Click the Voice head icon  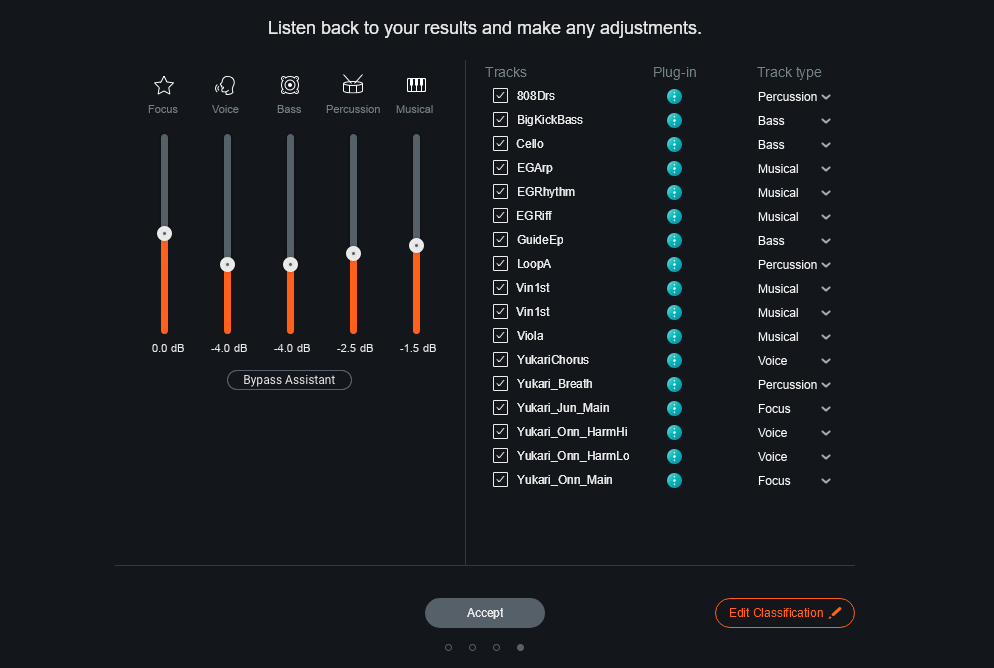(x=225, y=85)
